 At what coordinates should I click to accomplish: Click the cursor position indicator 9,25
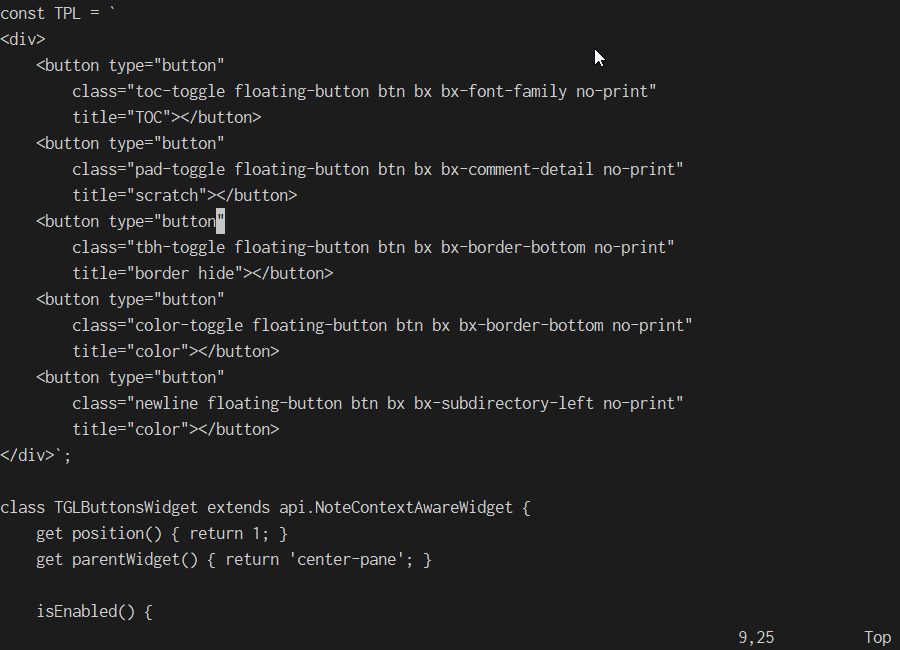click(x=756, y=637)
